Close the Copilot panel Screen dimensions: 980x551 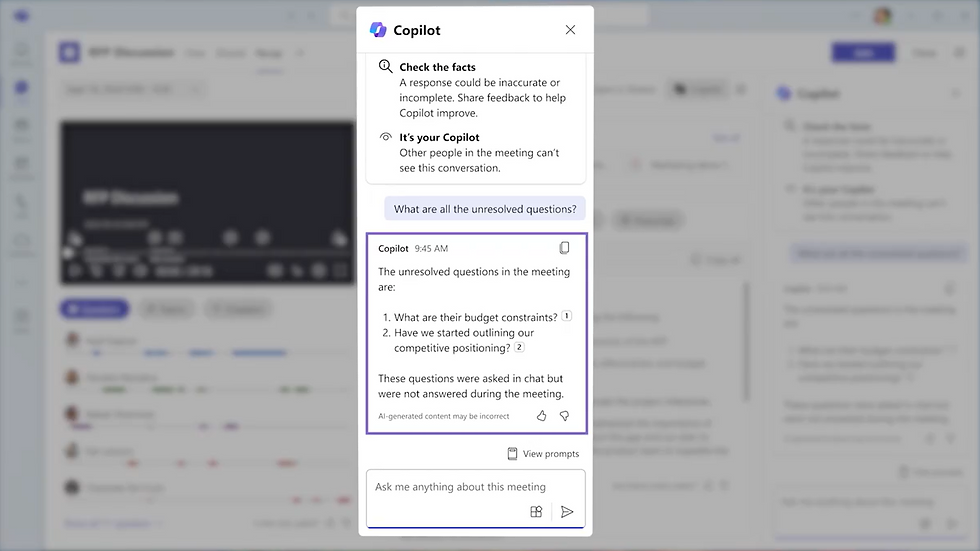570,30
